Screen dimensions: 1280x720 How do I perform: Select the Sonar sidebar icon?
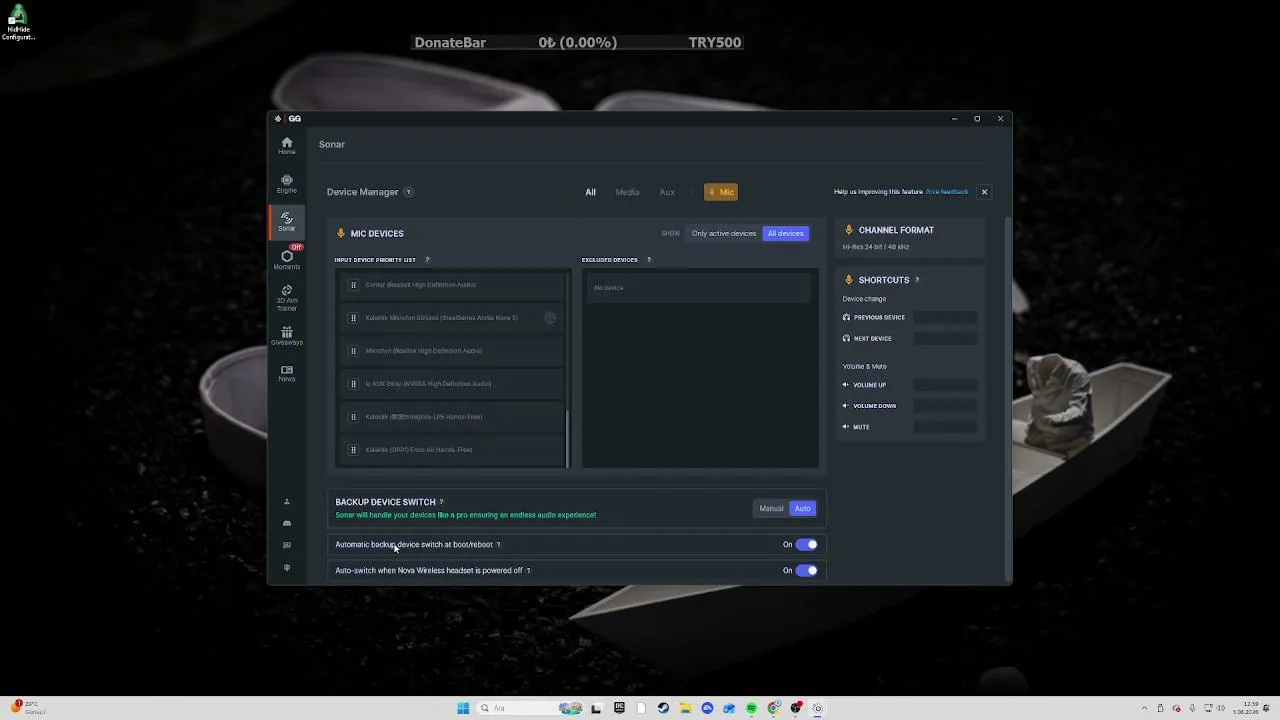point(287,222)
